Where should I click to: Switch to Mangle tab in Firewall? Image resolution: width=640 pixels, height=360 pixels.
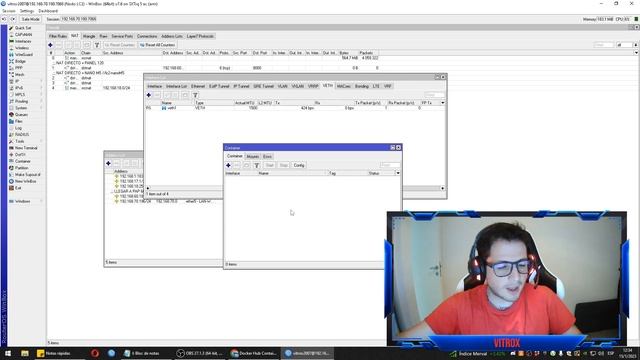[89, 36]
